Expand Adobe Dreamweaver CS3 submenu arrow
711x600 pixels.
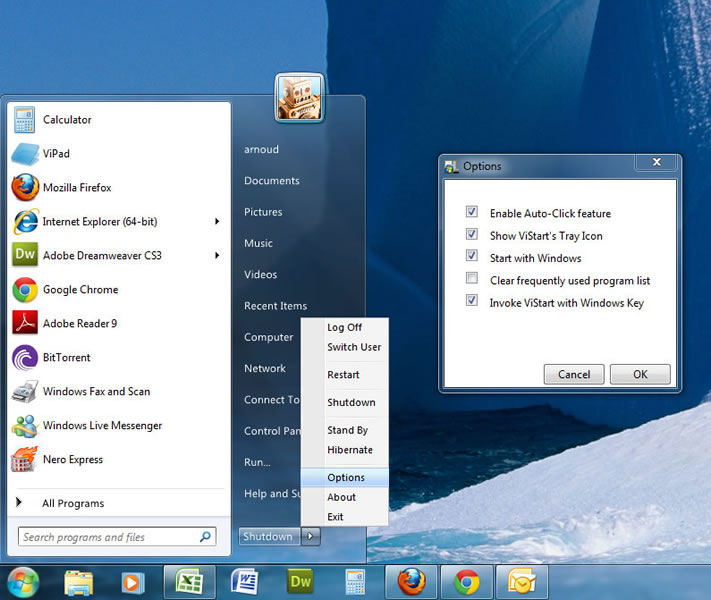(217, 256)
